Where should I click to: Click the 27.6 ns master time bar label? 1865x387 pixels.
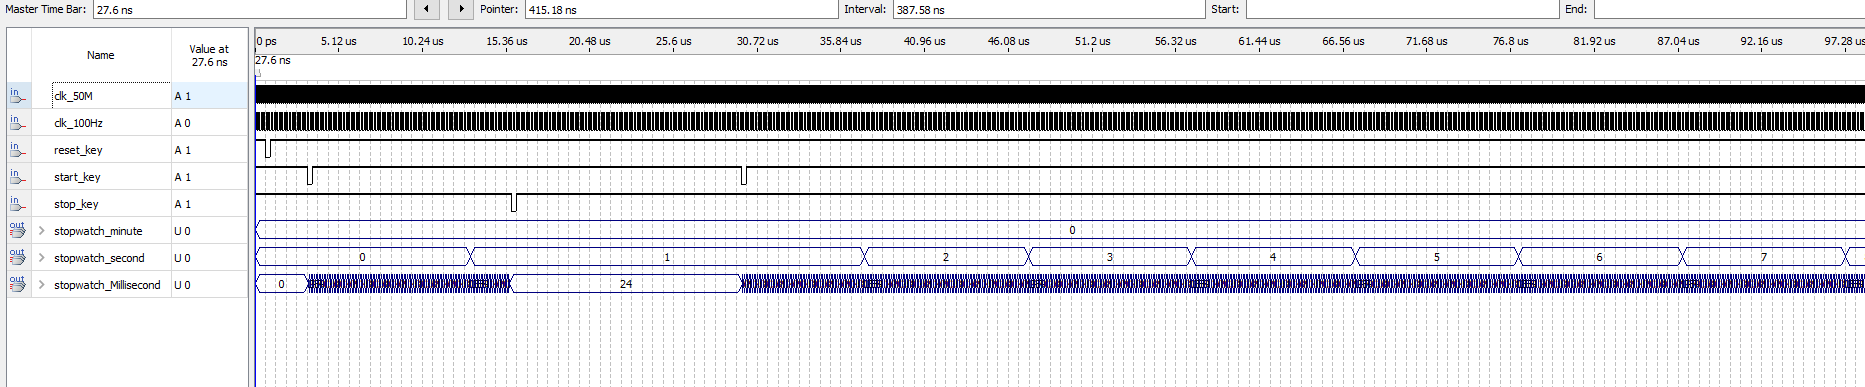click(273, 61)
